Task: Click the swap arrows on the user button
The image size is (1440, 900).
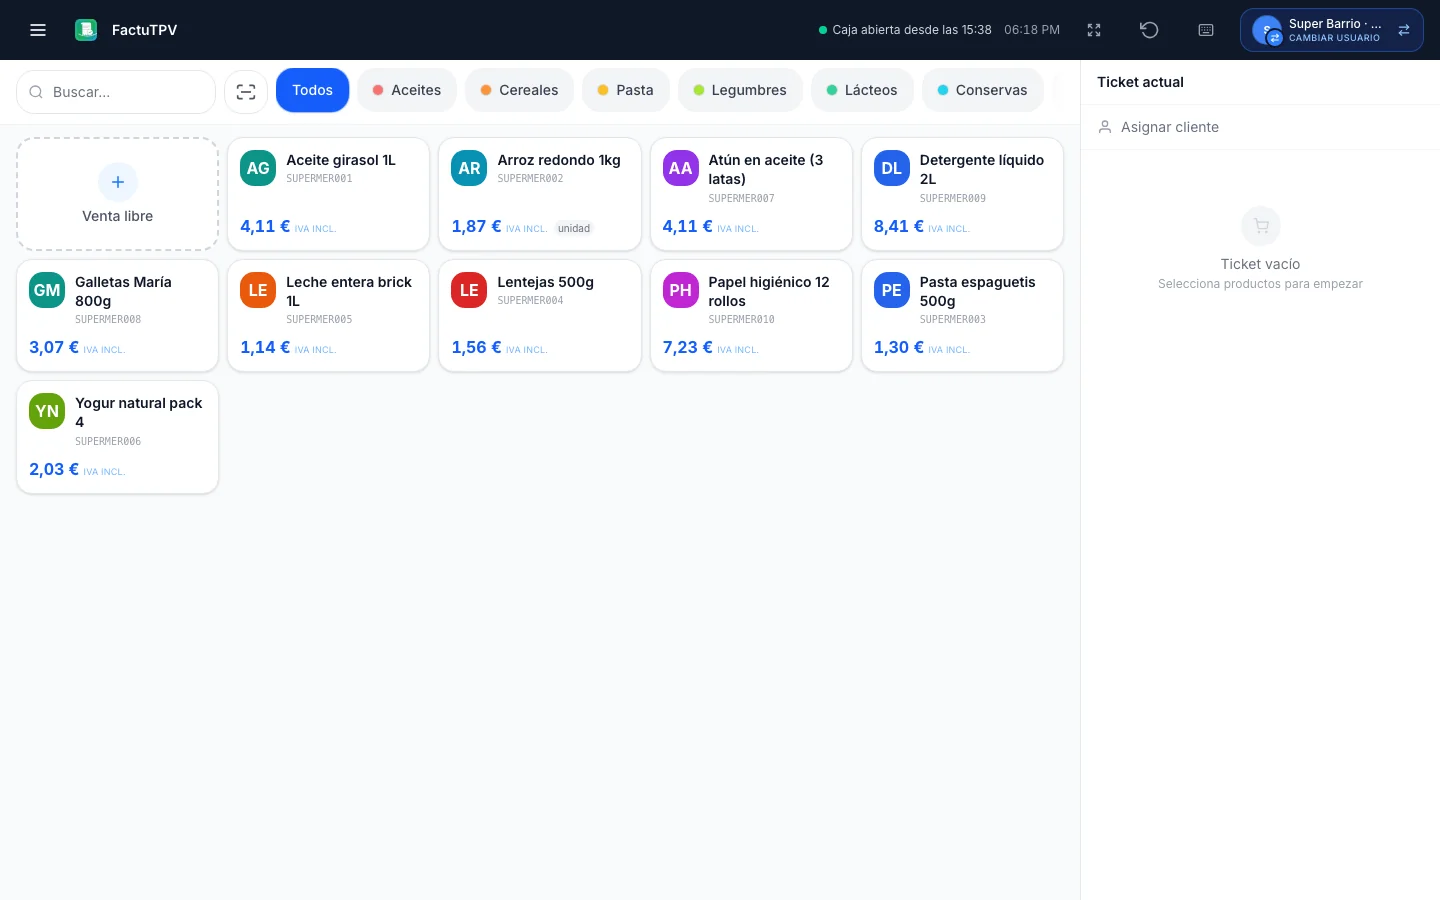Action: (1404, 30)
